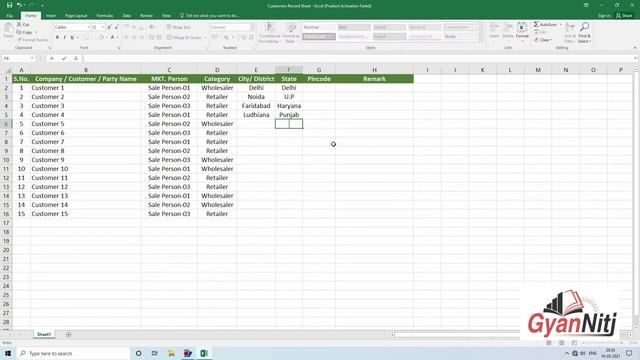Increase the font size
Viewport: 640px width, 360px height.
pos(109,27)
